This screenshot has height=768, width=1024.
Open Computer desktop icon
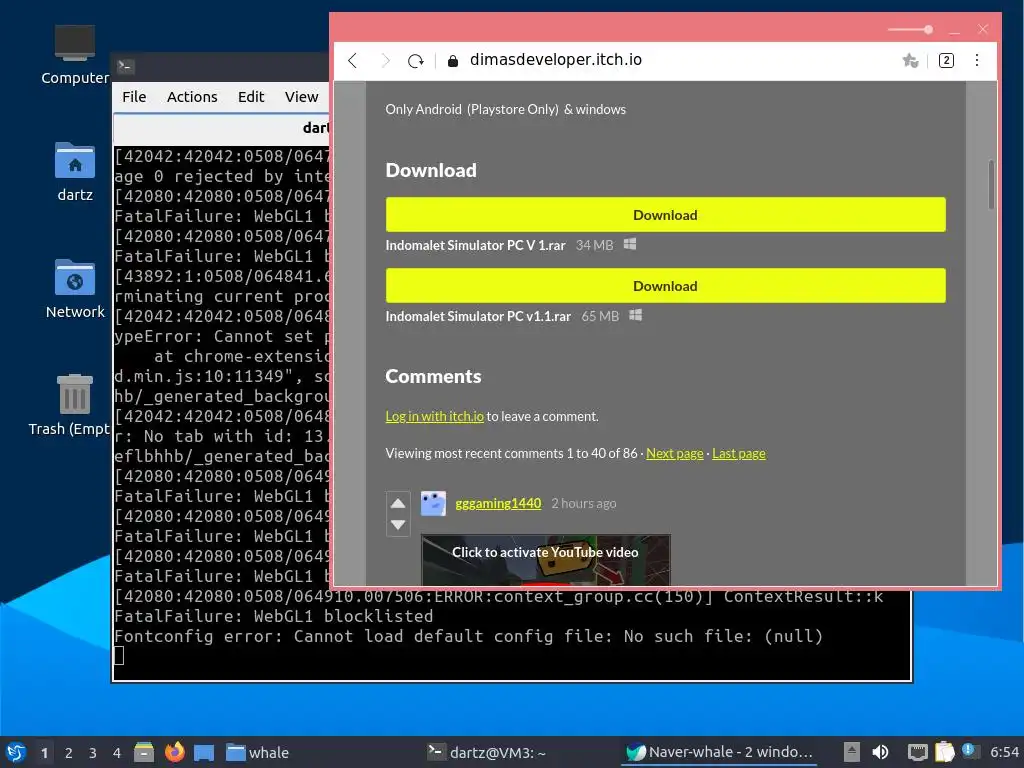74,55
